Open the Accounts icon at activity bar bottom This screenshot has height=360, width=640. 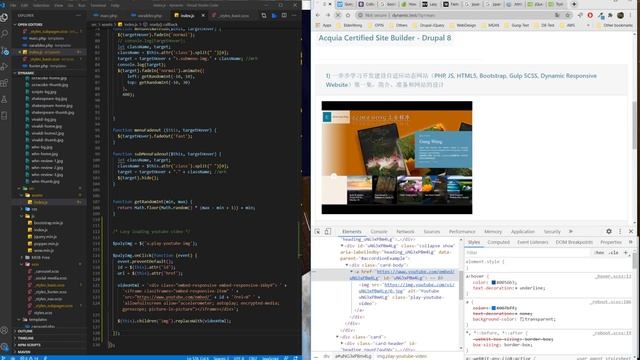pyautogui.click(x=4, y=330)
